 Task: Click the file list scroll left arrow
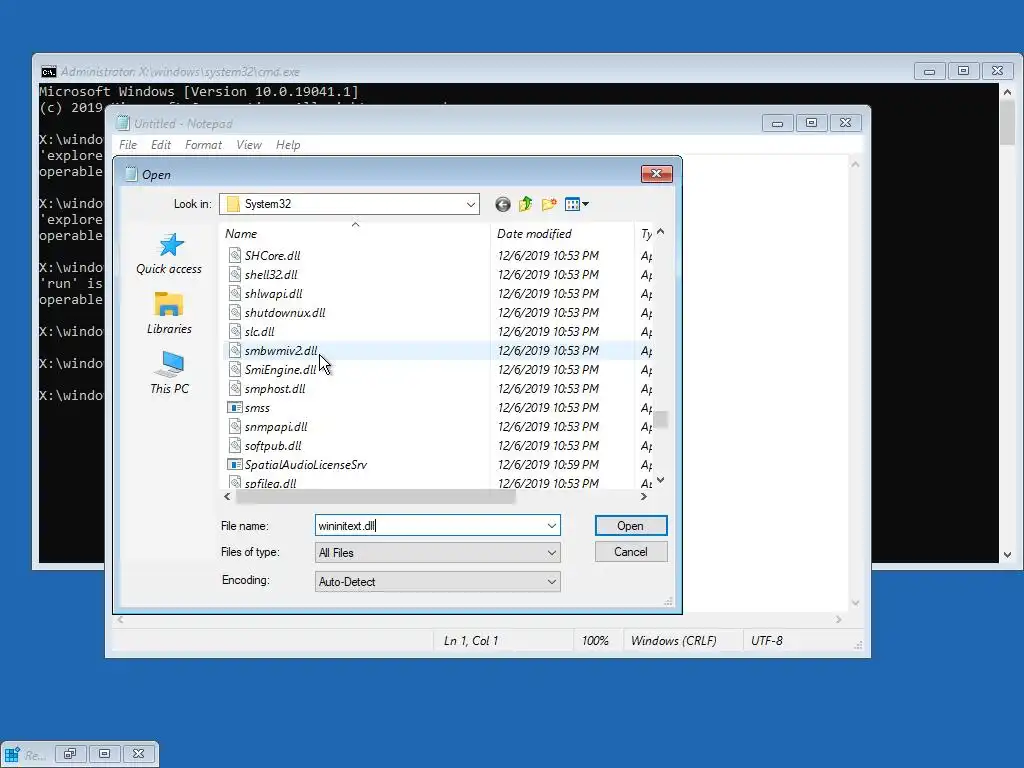click(227, 496)
